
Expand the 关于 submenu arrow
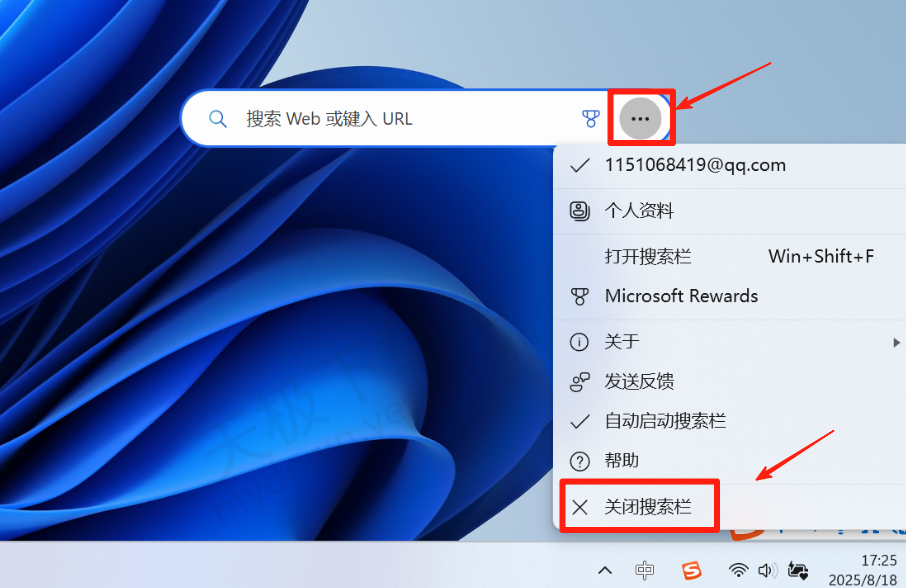pos(895,342)
